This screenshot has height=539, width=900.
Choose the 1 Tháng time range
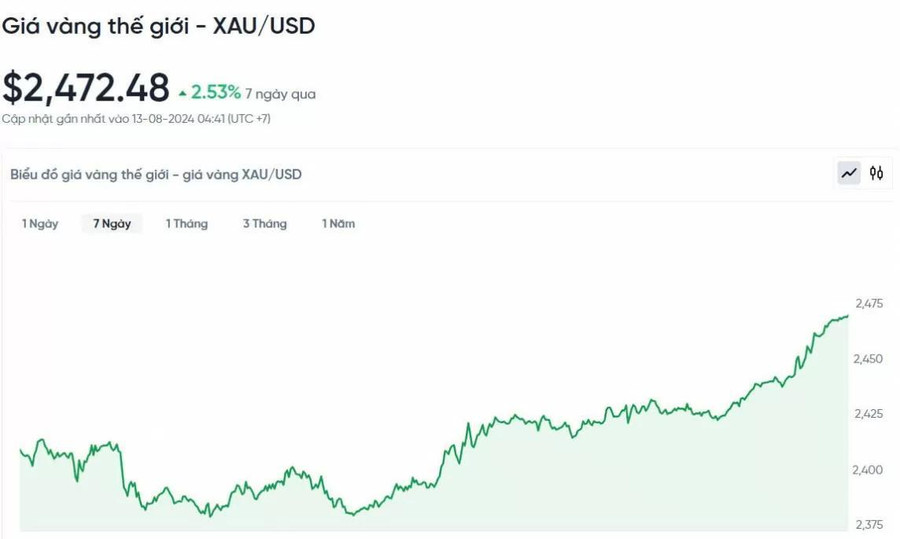(187, 223)
